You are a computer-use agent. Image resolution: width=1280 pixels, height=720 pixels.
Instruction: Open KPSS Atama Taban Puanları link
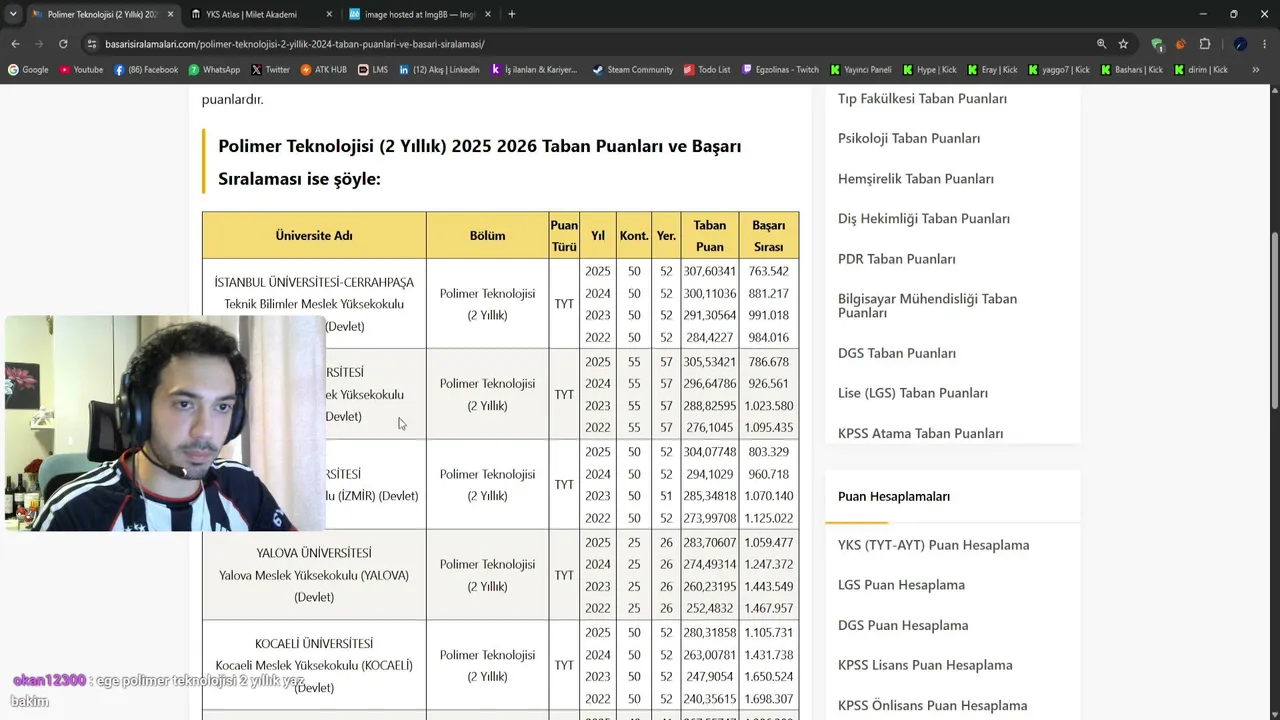tap(920, 433)
